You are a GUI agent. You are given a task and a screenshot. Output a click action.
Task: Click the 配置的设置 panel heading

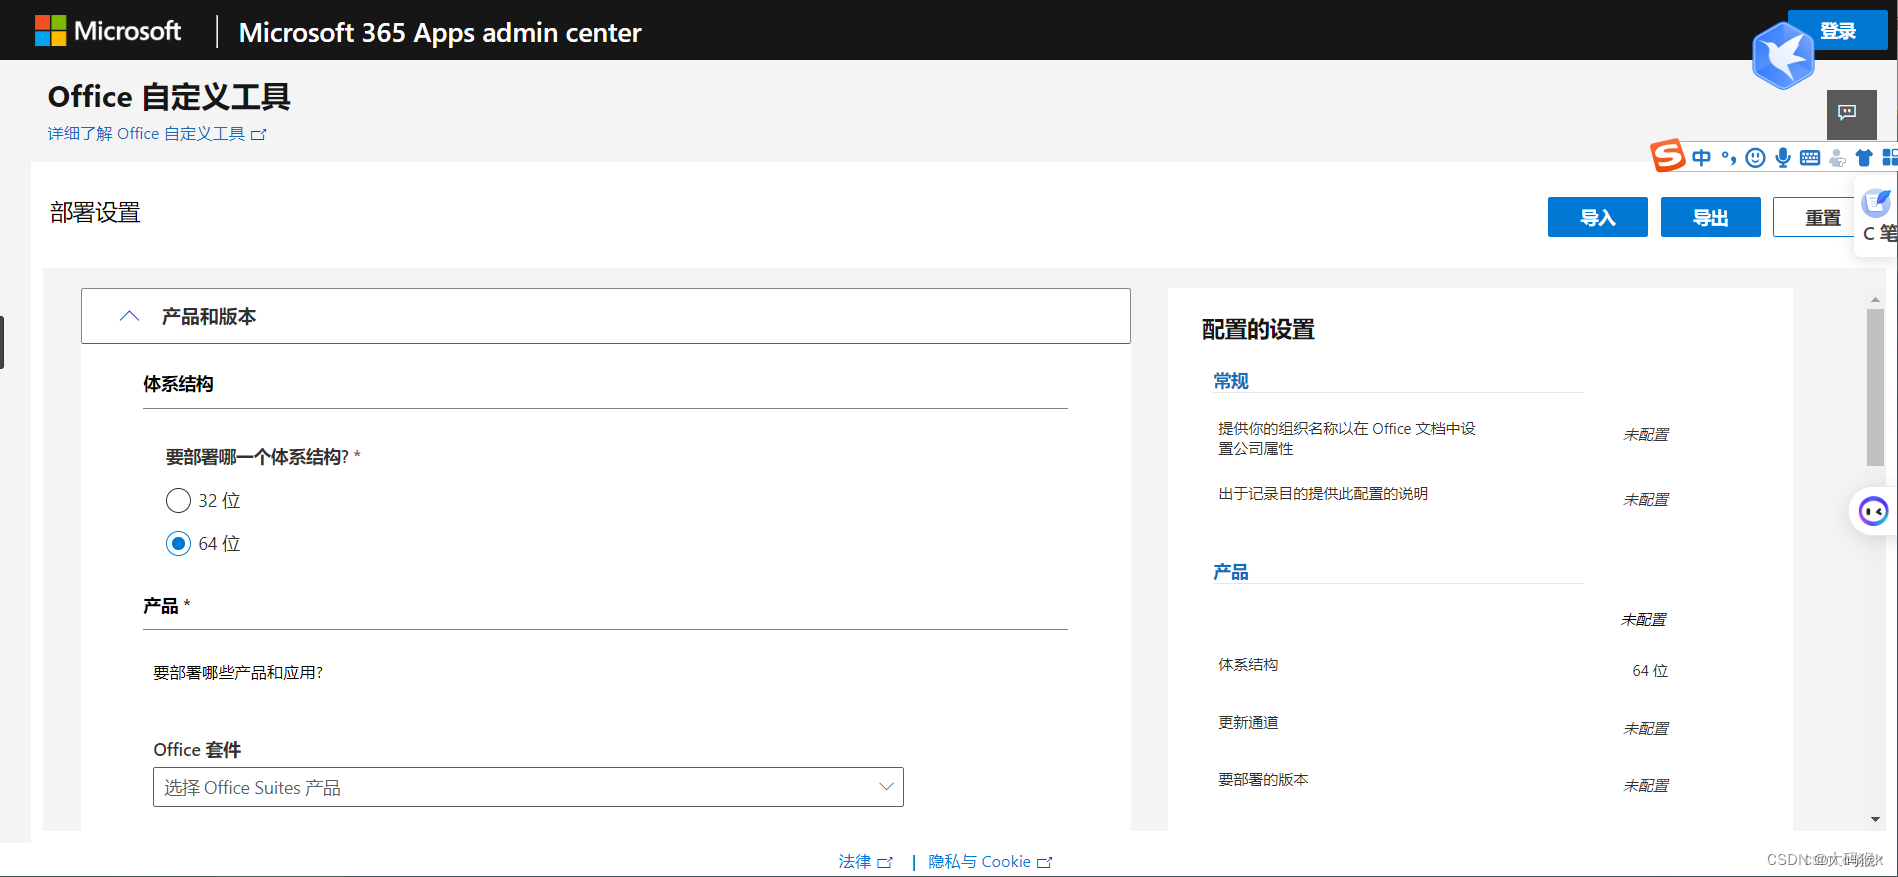(x=1258, y=329)
